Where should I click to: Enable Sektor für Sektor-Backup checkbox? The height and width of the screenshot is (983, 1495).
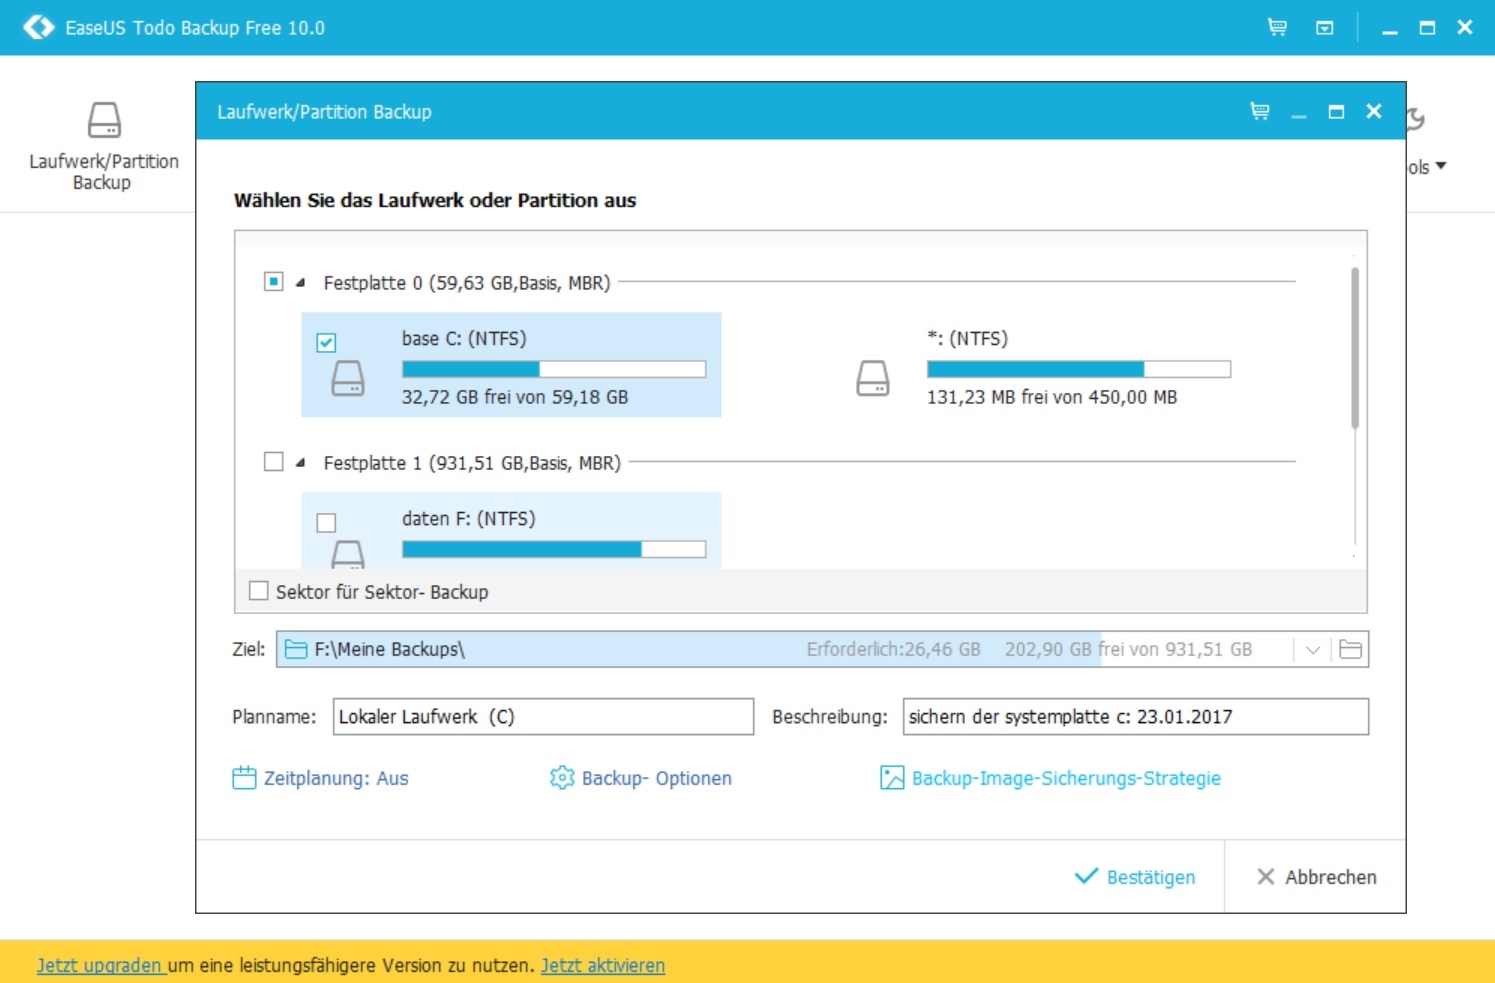[x=259, y=591]
